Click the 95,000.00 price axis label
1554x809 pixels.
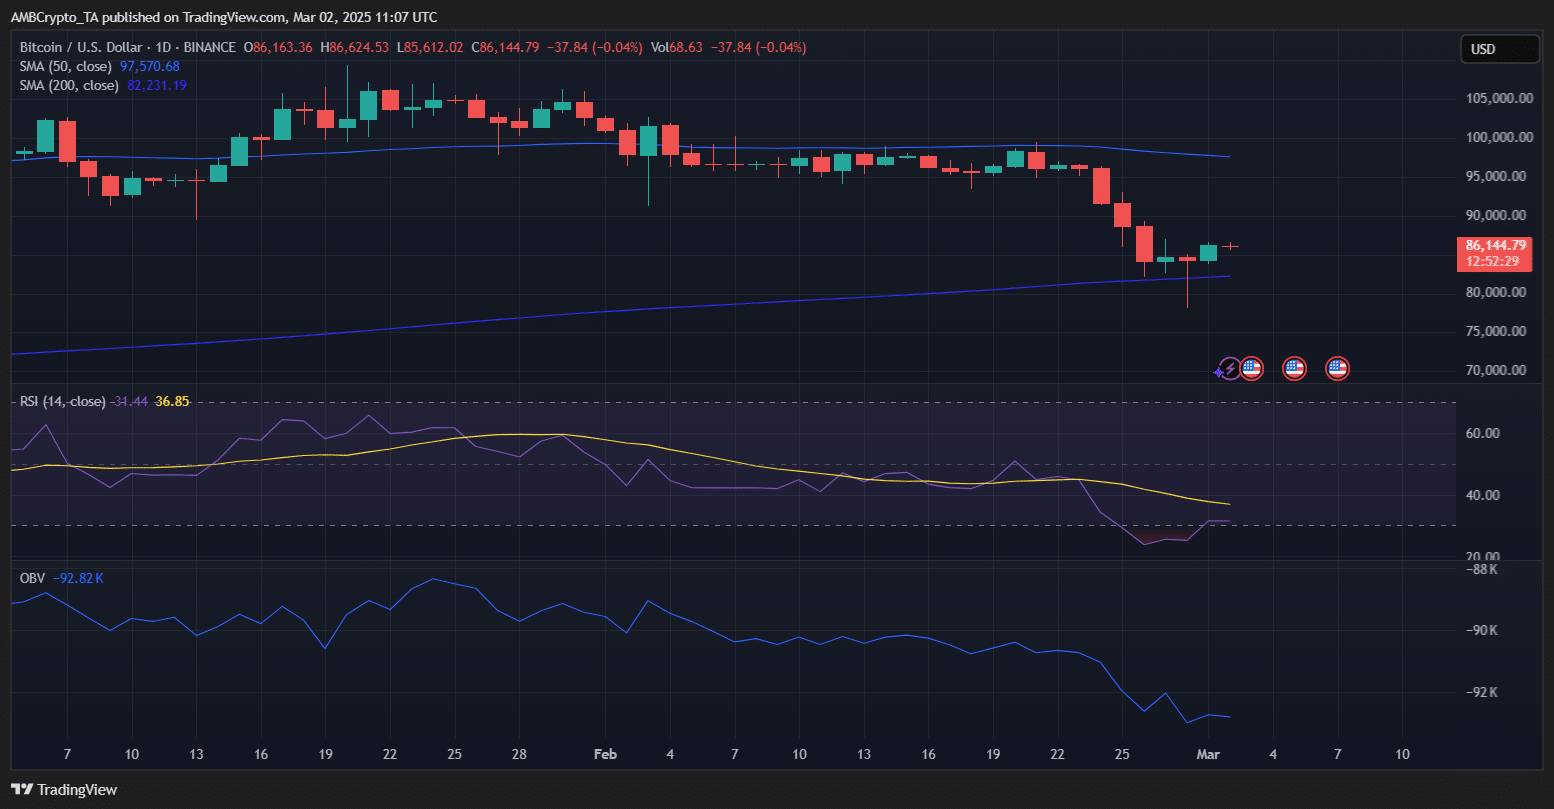point(1498,177)
